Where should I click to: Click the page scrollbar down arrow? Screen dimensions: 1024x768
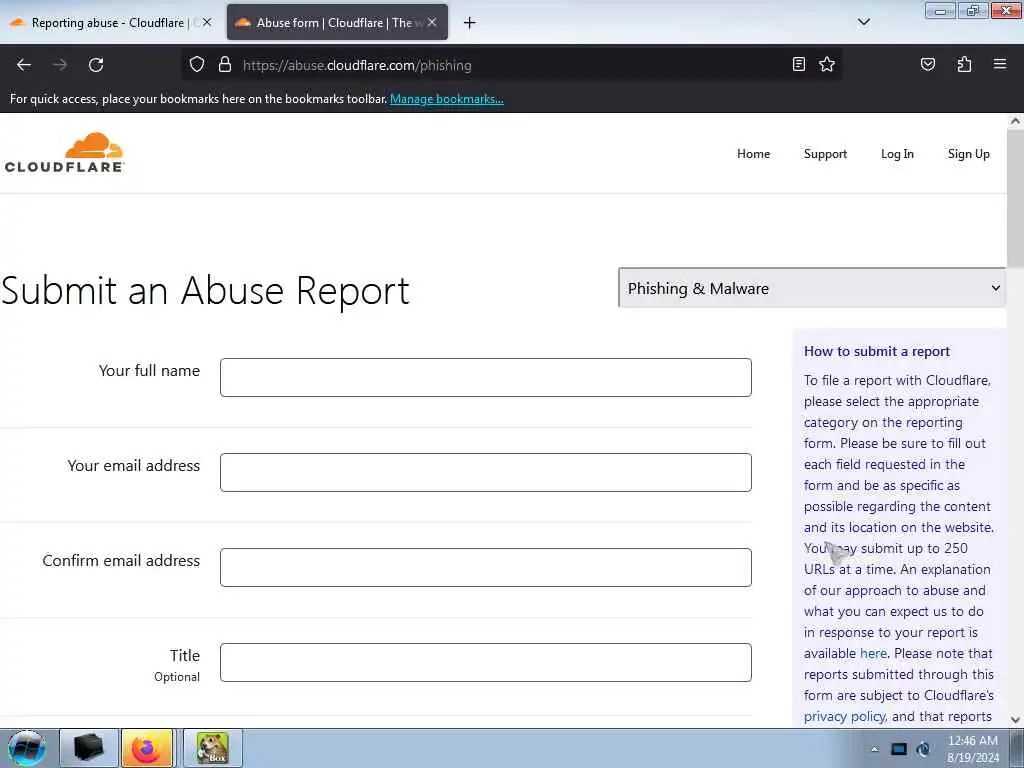(1015, 720)
